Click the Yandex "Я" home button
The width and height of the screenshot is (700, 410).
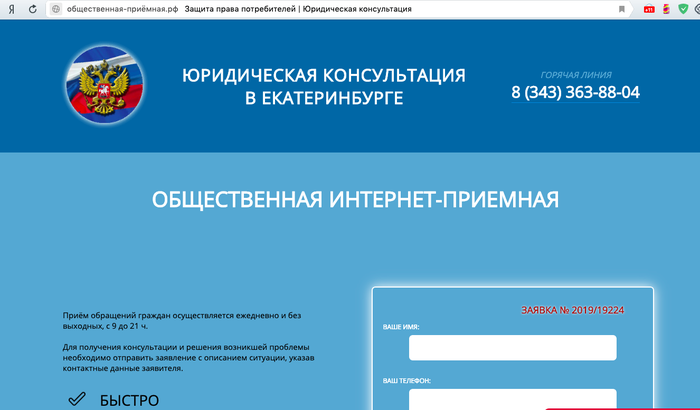click(x=10, y=8)
